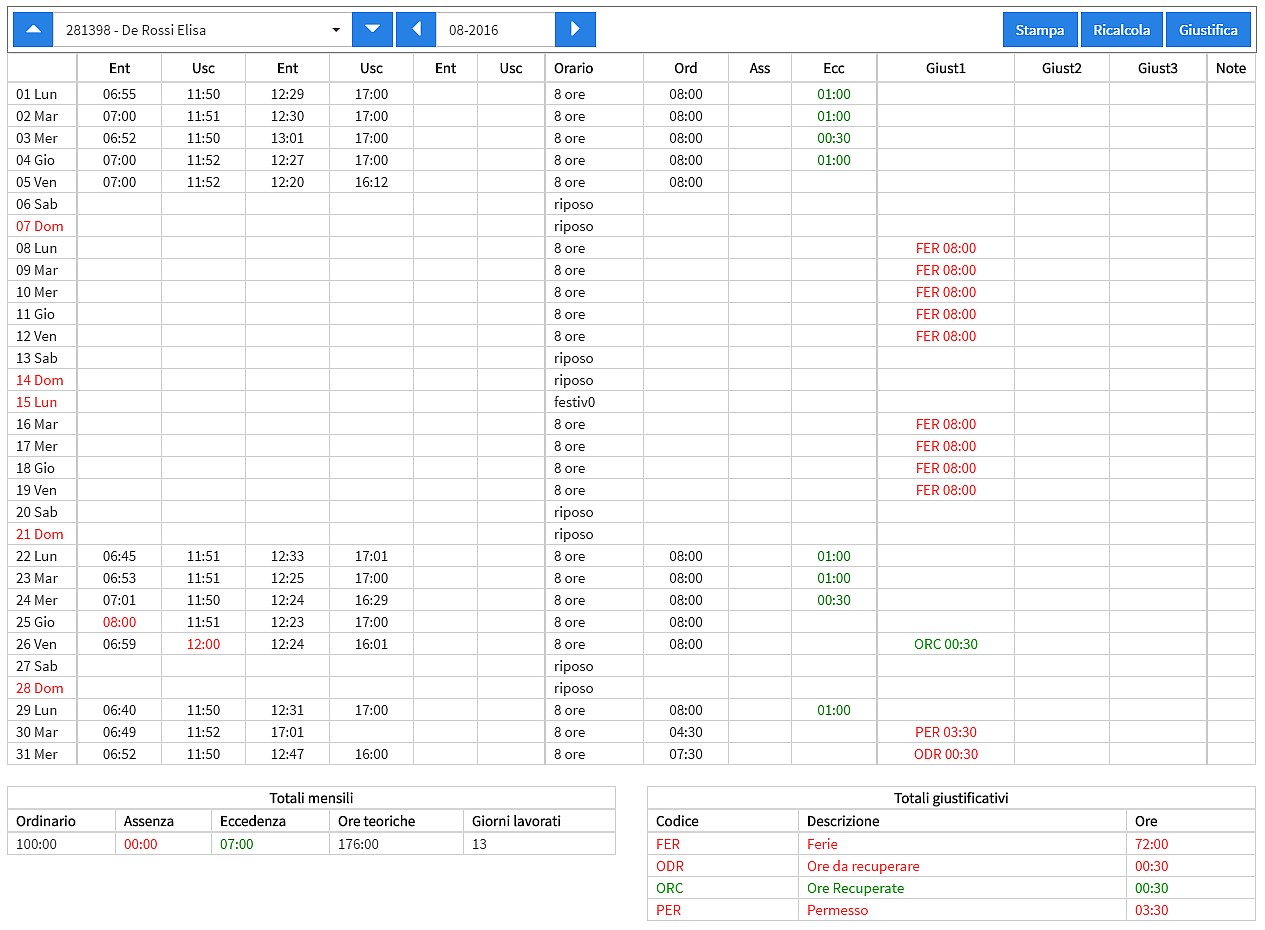Click the Ricalcola button
Viewport: 1265px width, 930px height.
tap(1122, 30)
